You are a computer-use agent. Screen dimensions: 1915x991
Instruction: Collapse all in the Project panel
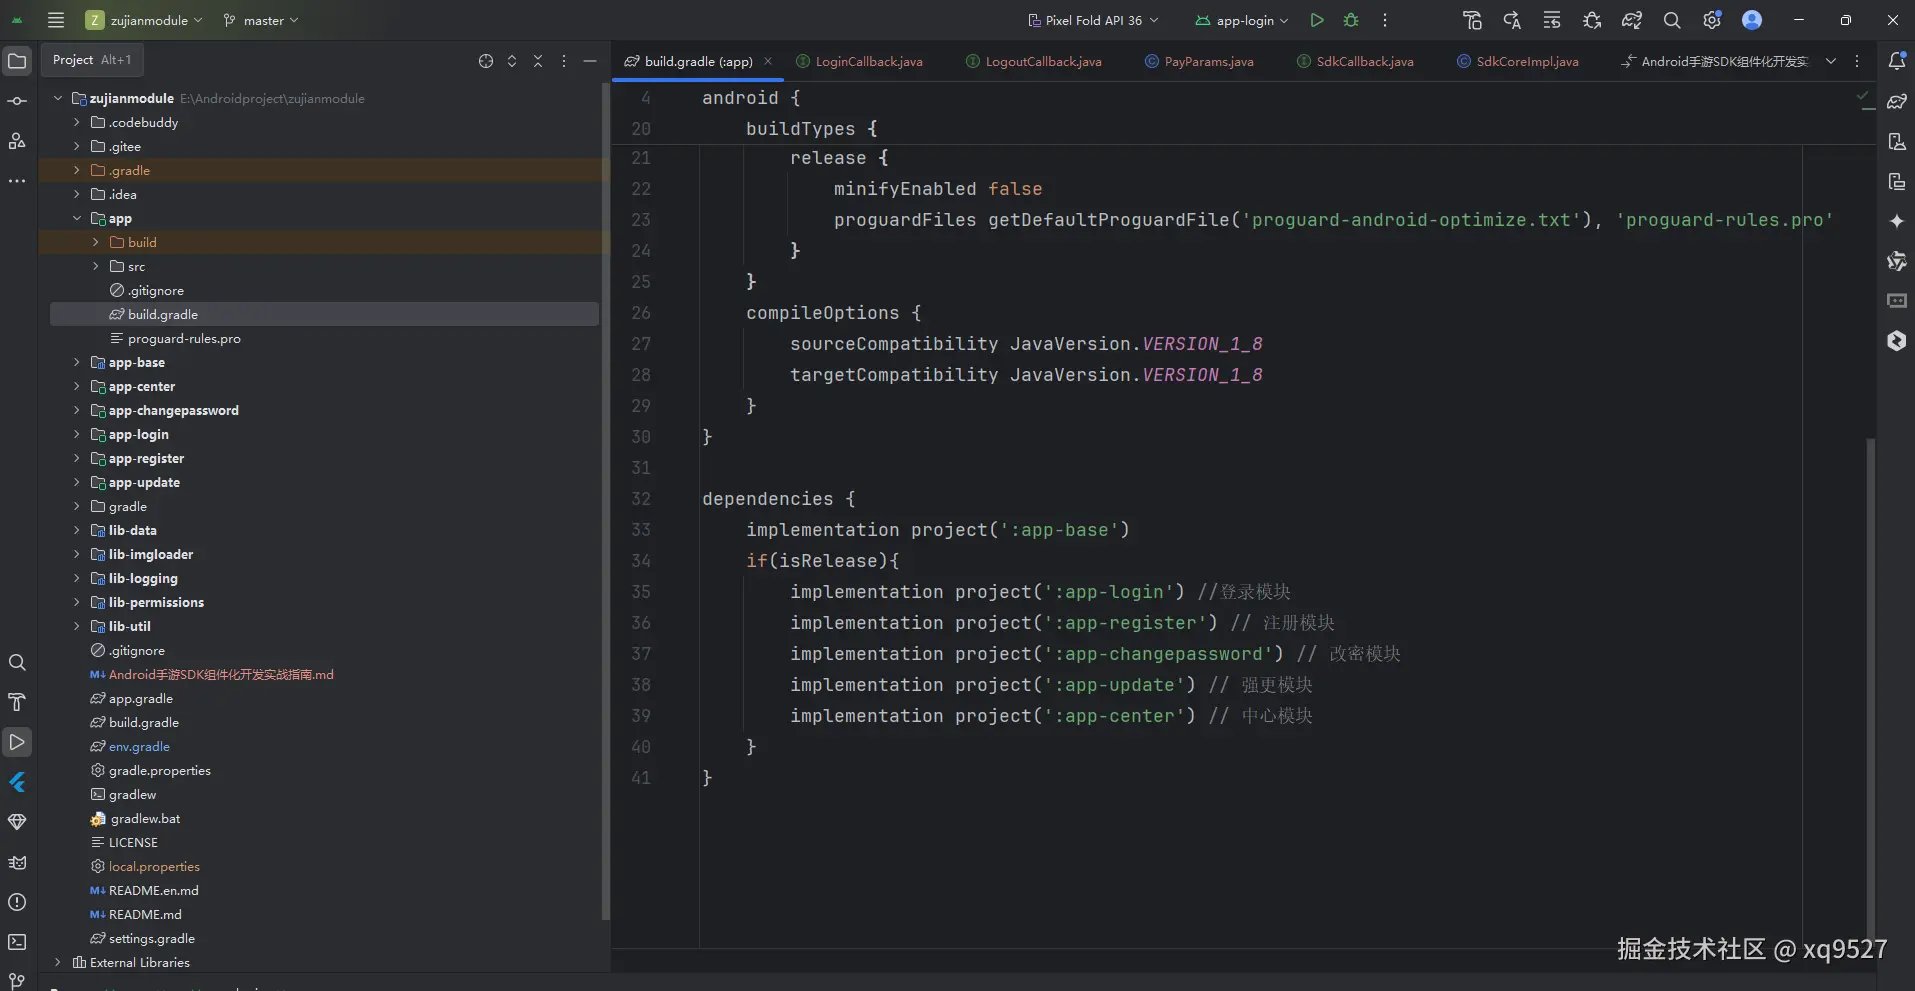538,61
